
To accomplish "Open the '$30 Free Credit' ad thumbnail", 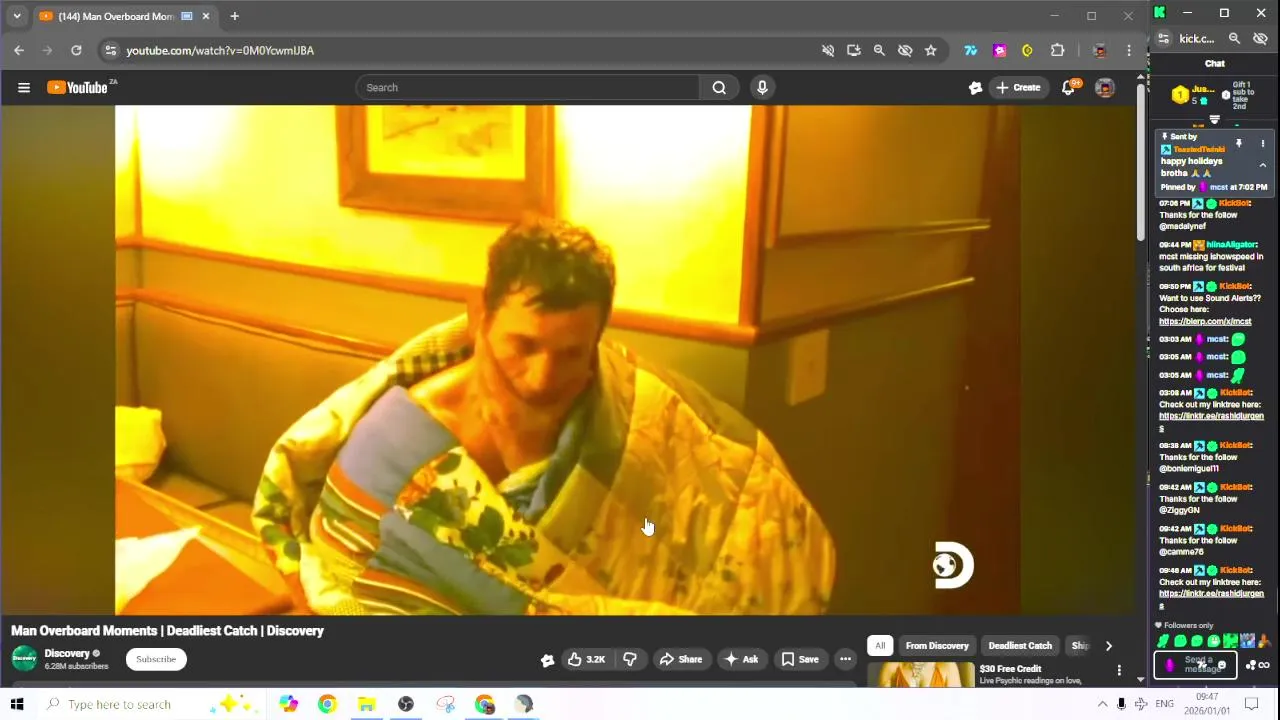I will click(921, 675).
